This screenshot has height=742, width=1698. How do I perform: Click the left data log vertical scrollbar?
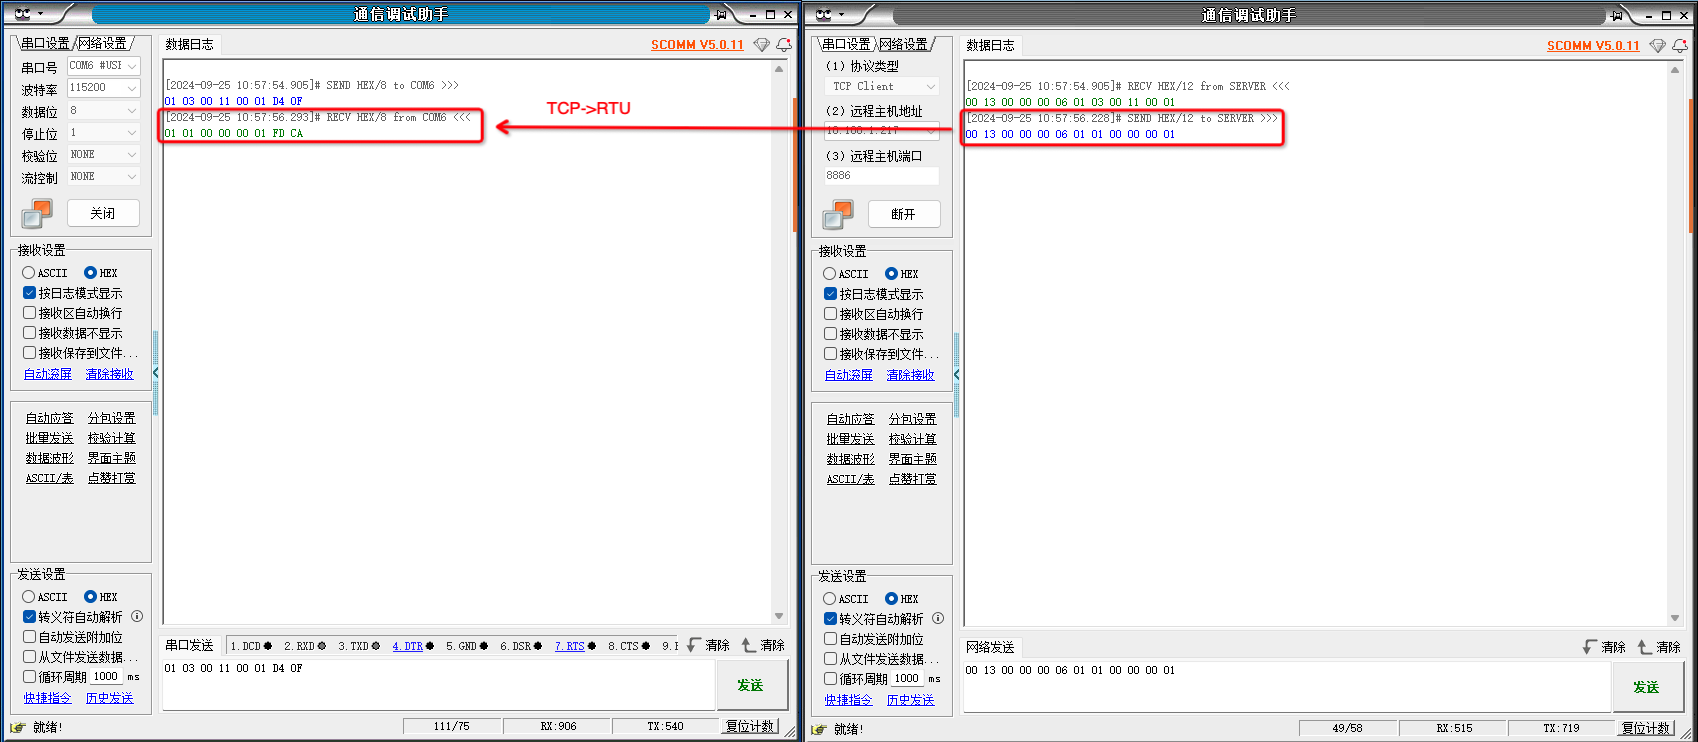[779, 340]
